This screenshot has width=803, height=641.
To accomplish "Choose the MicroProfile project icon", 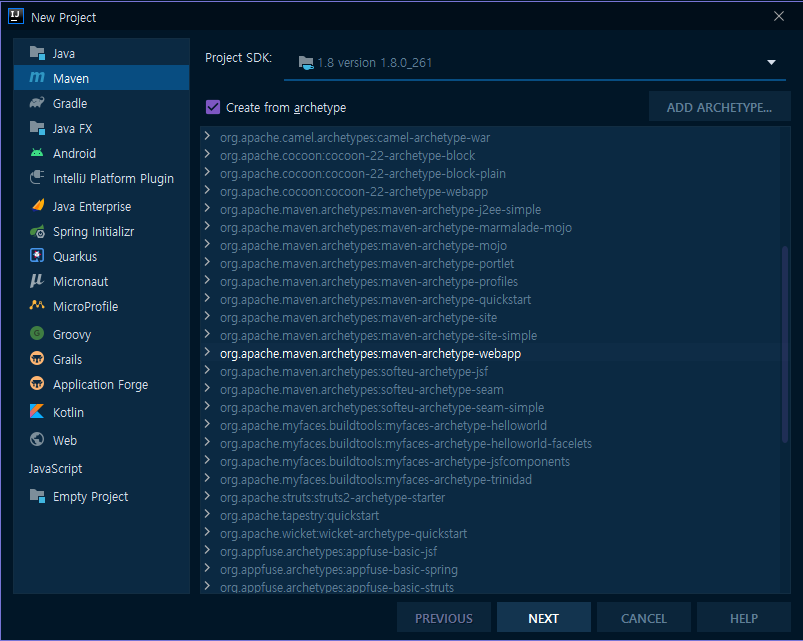I will pos(38,306).
